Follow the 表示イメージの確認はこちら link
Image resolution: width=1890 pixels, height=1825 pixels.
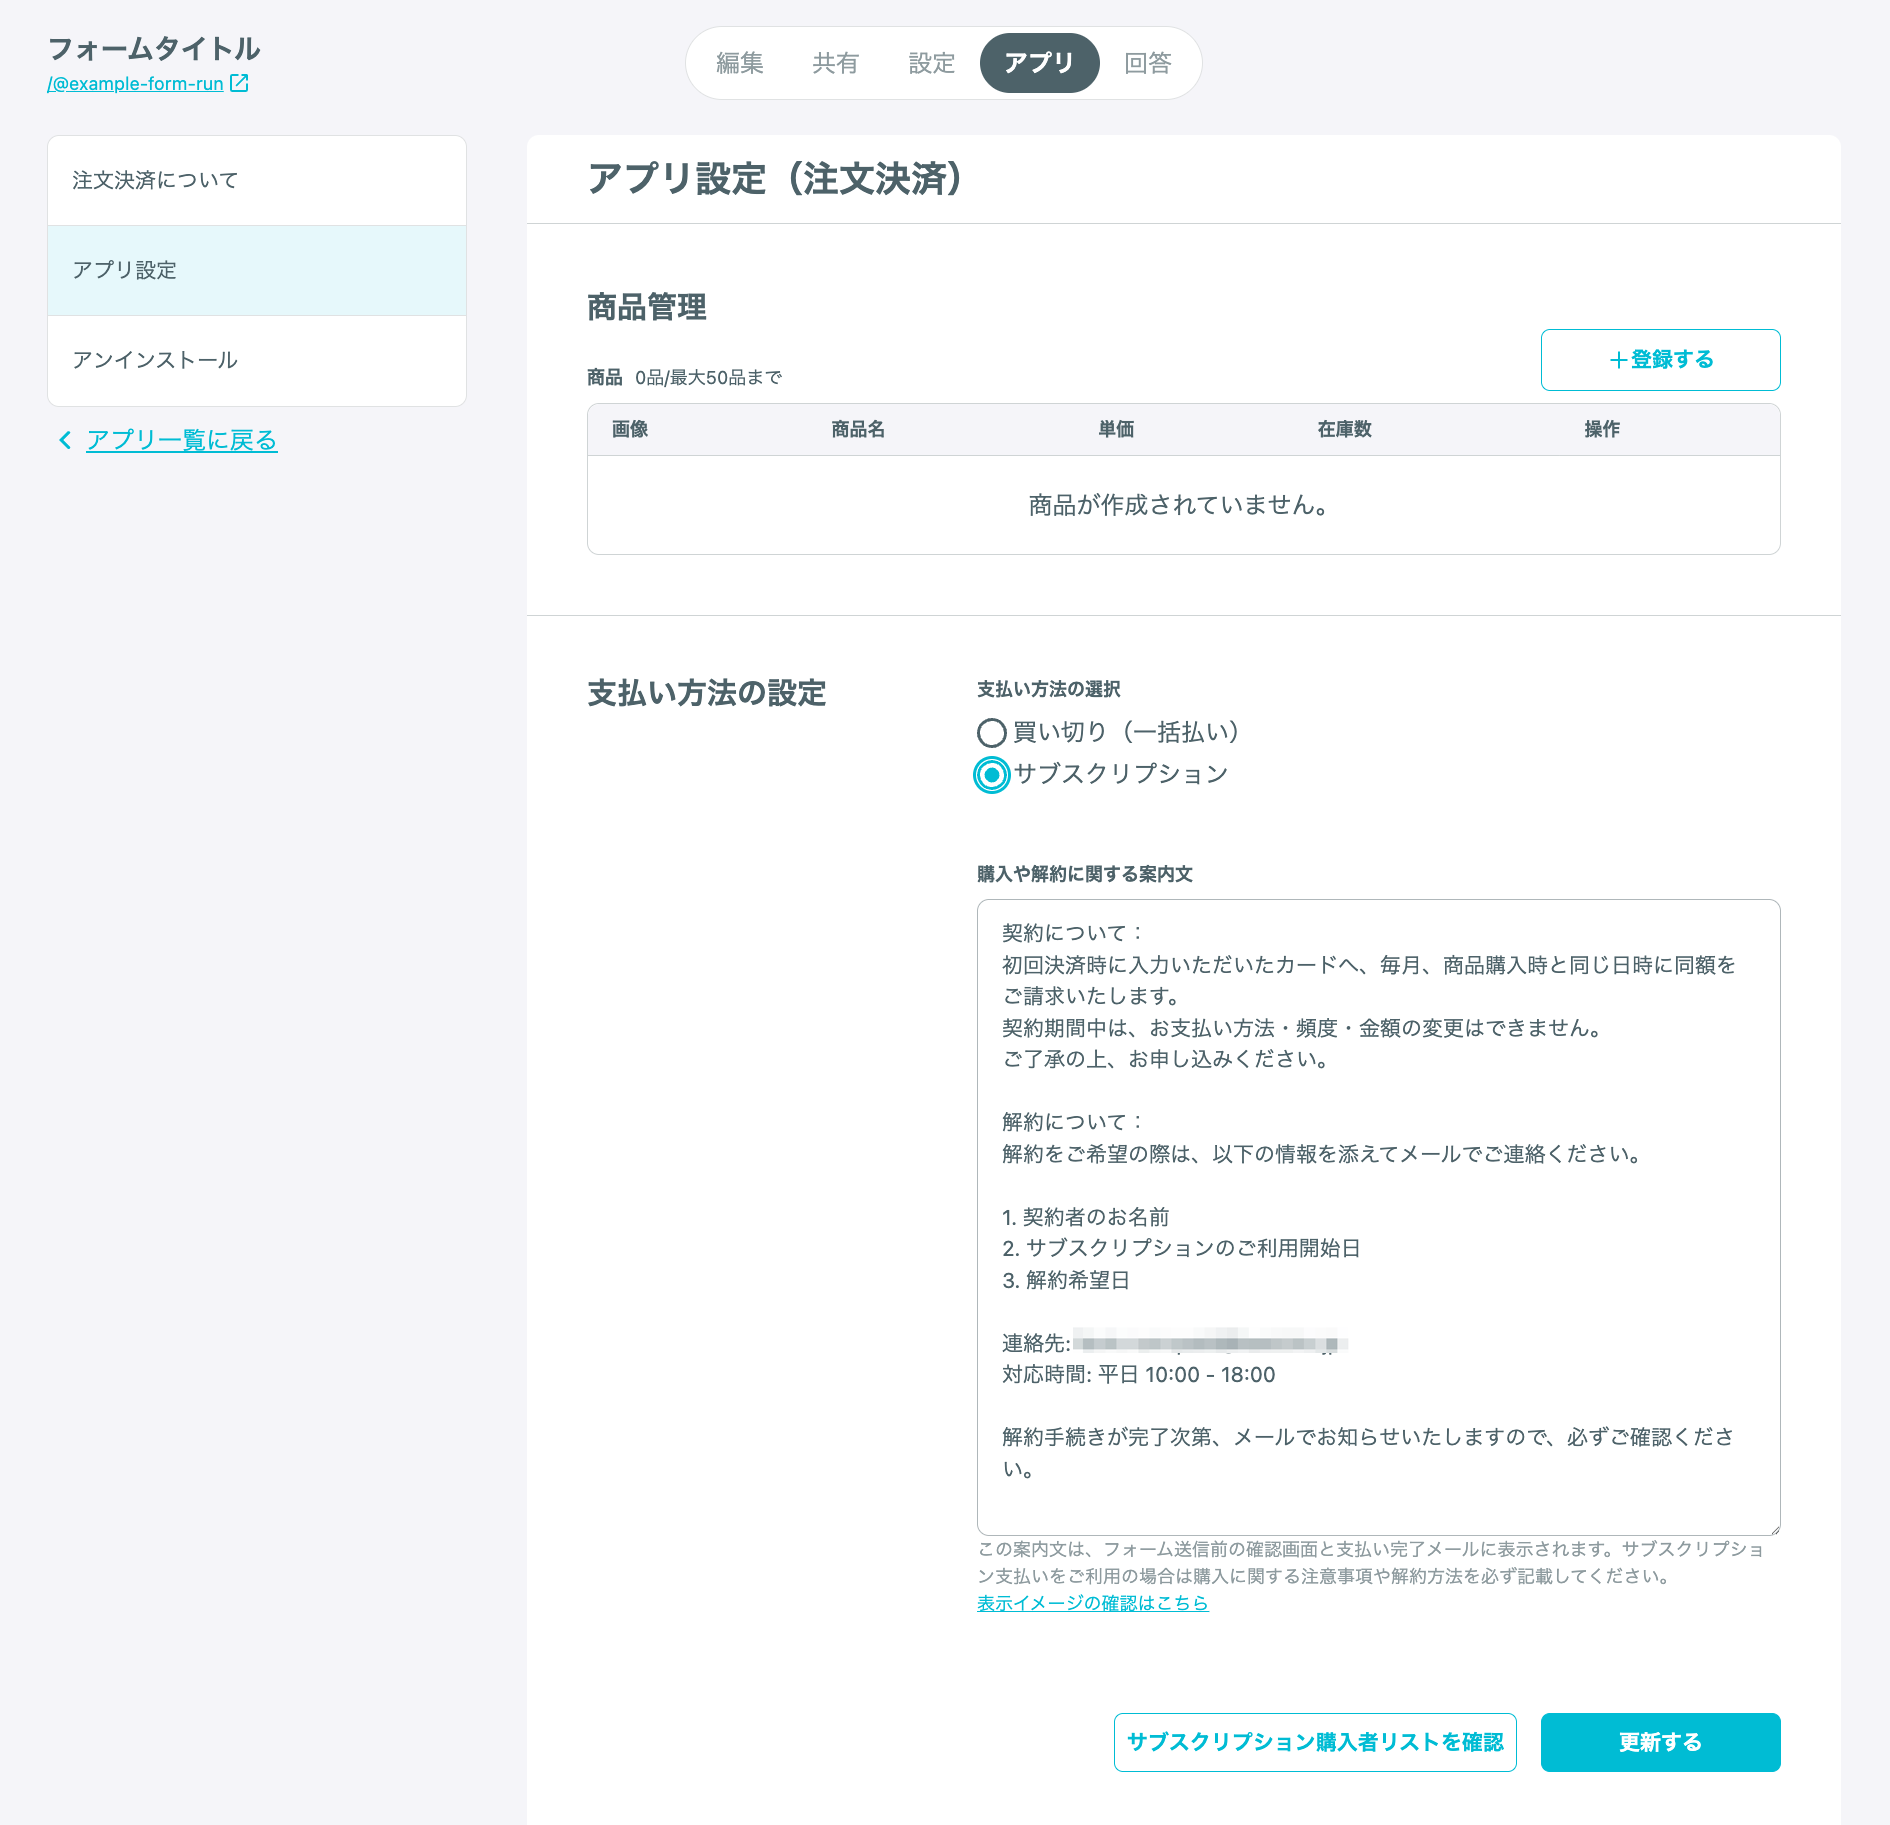tap(1093, 1603)
